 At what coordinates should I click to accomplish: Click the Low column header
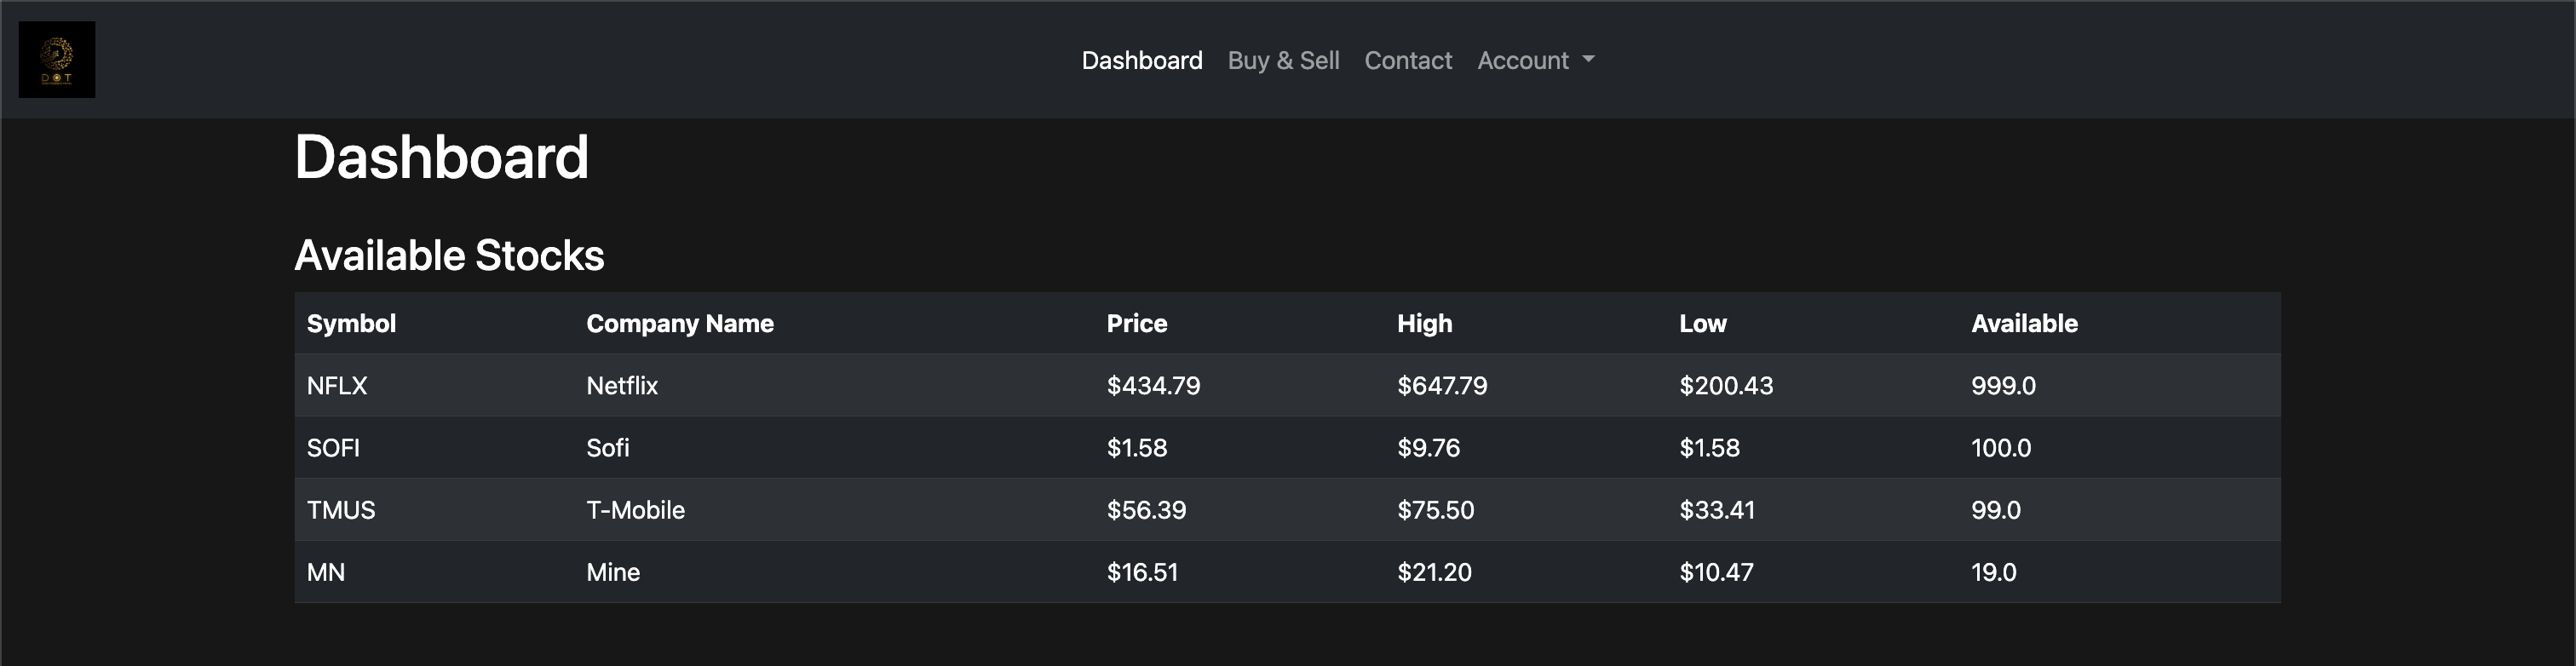pos(1703,323)
